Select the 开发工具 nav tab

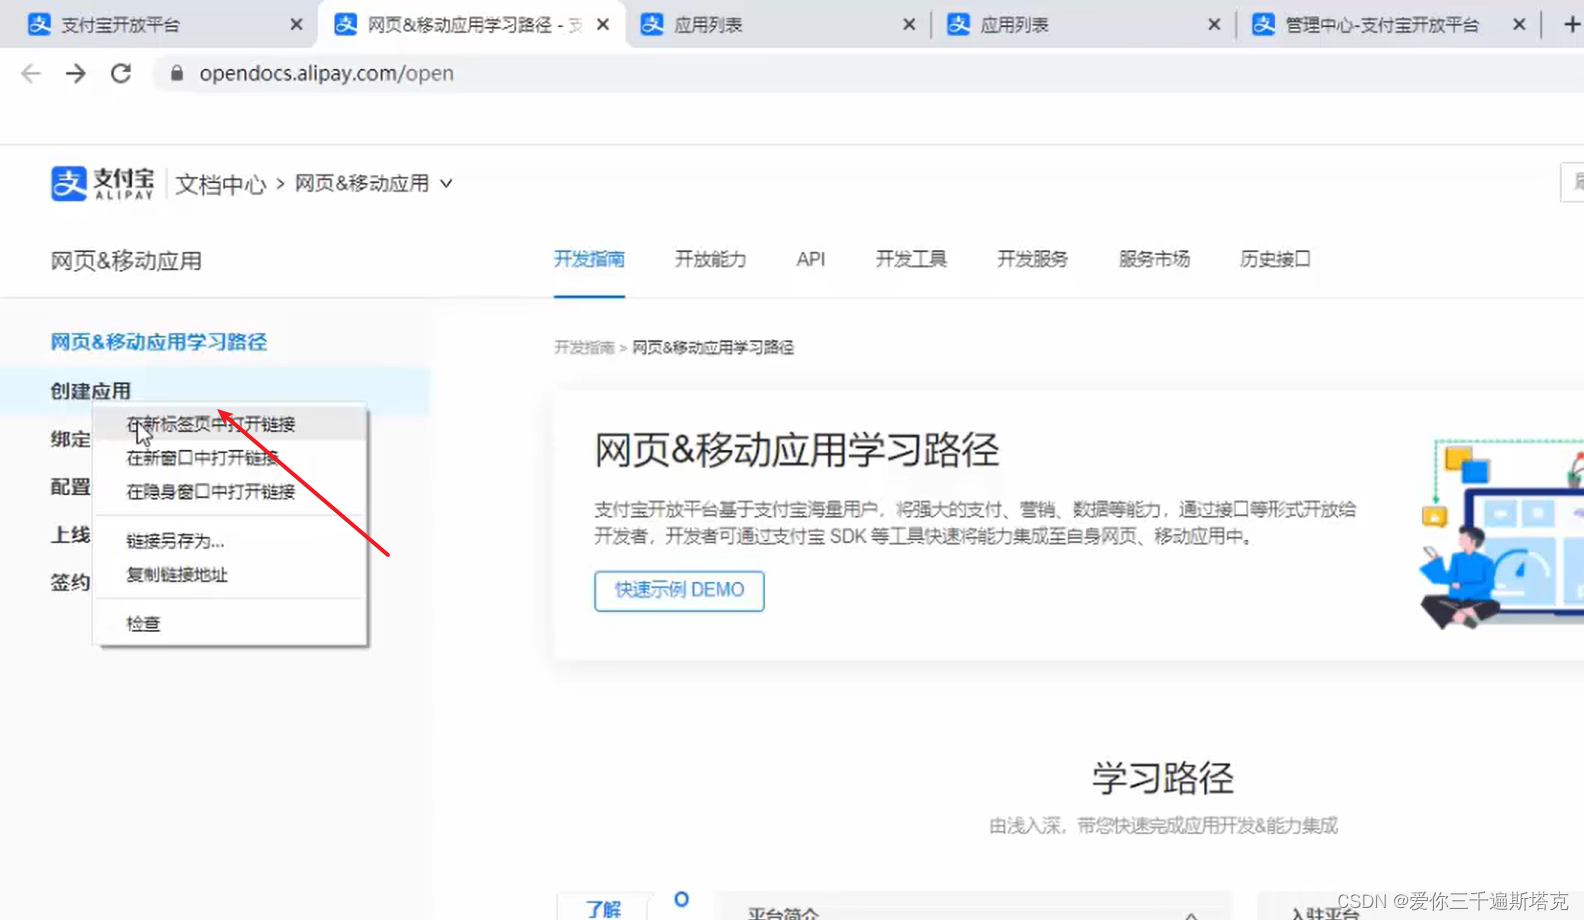911,260
